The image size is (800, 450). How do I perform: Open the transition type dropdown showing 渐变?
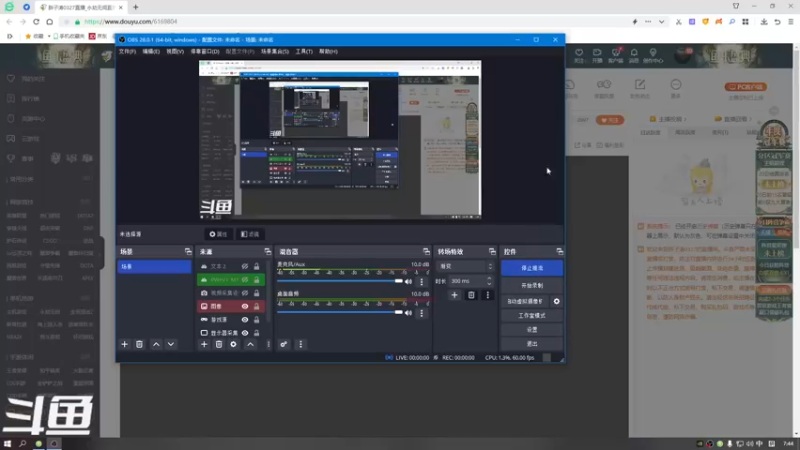[x=465, y=266]
